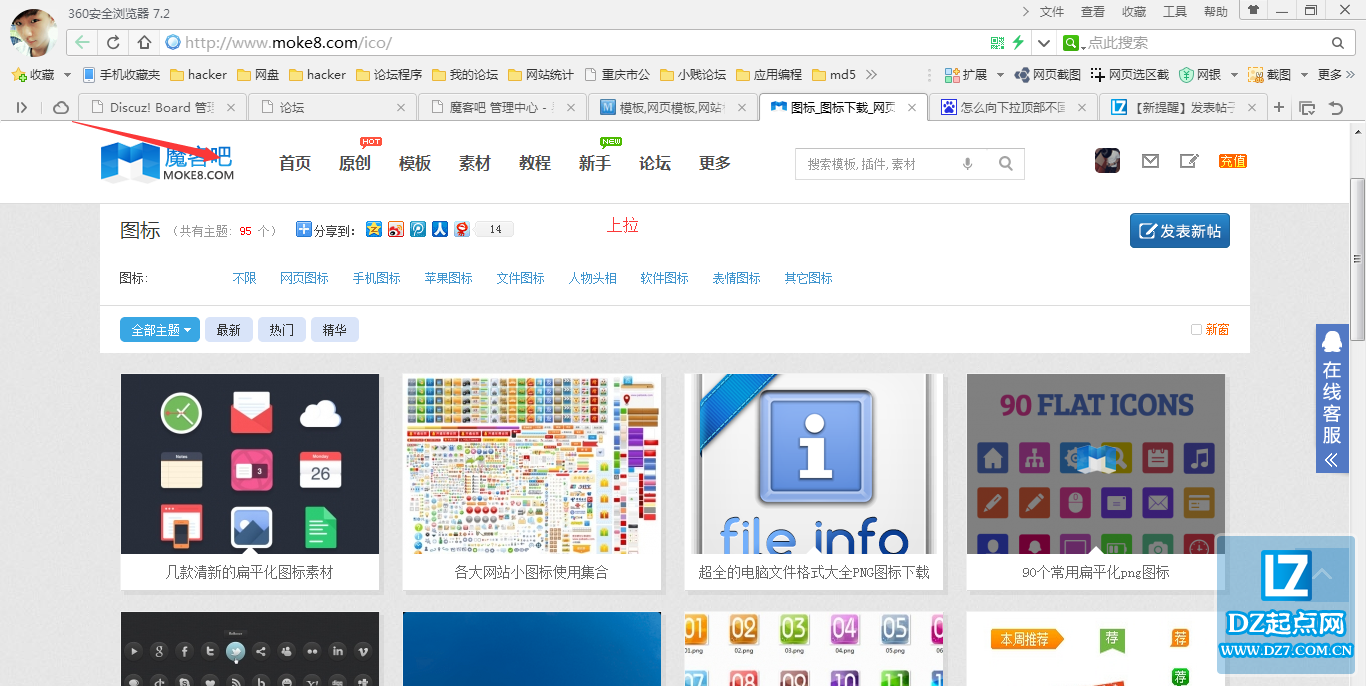Click the pencil compose icon in site header
Image resolution: width=1366 pixels, height=686 pixels.
1189,161
